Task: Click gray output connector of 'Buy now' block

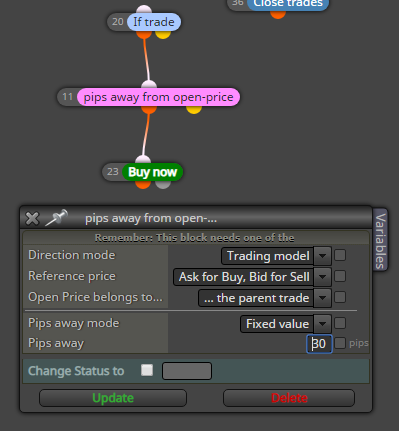Action: point(163,184)
